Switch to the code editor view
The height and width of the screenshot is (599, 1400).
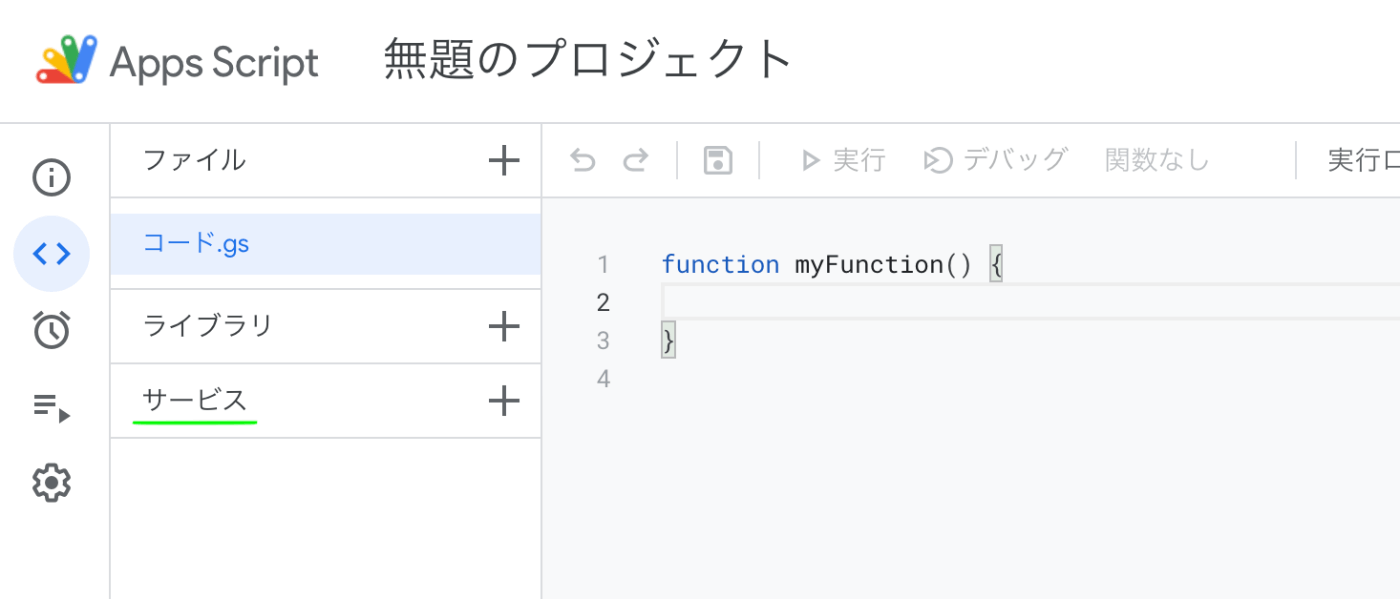point(51,253)
